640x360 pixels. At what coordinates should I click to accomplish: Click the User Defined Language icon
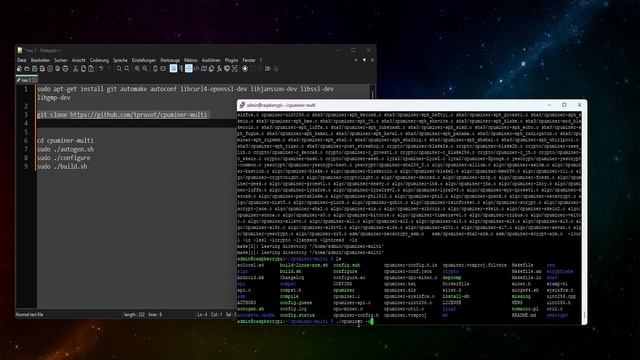tap(196, 69)
